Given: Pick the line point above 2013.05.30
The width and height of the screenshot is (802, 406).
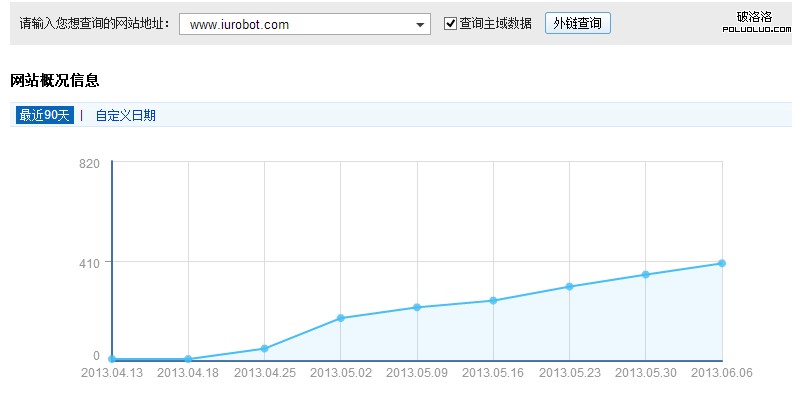Looking at the screenshot, I should coord(646,274).
